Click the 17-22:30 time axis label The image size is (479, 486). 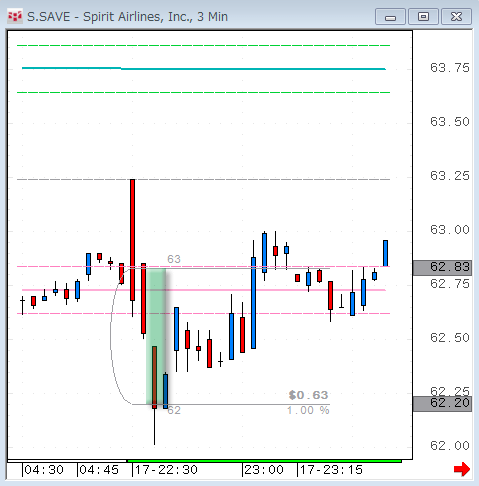[166, 470]
